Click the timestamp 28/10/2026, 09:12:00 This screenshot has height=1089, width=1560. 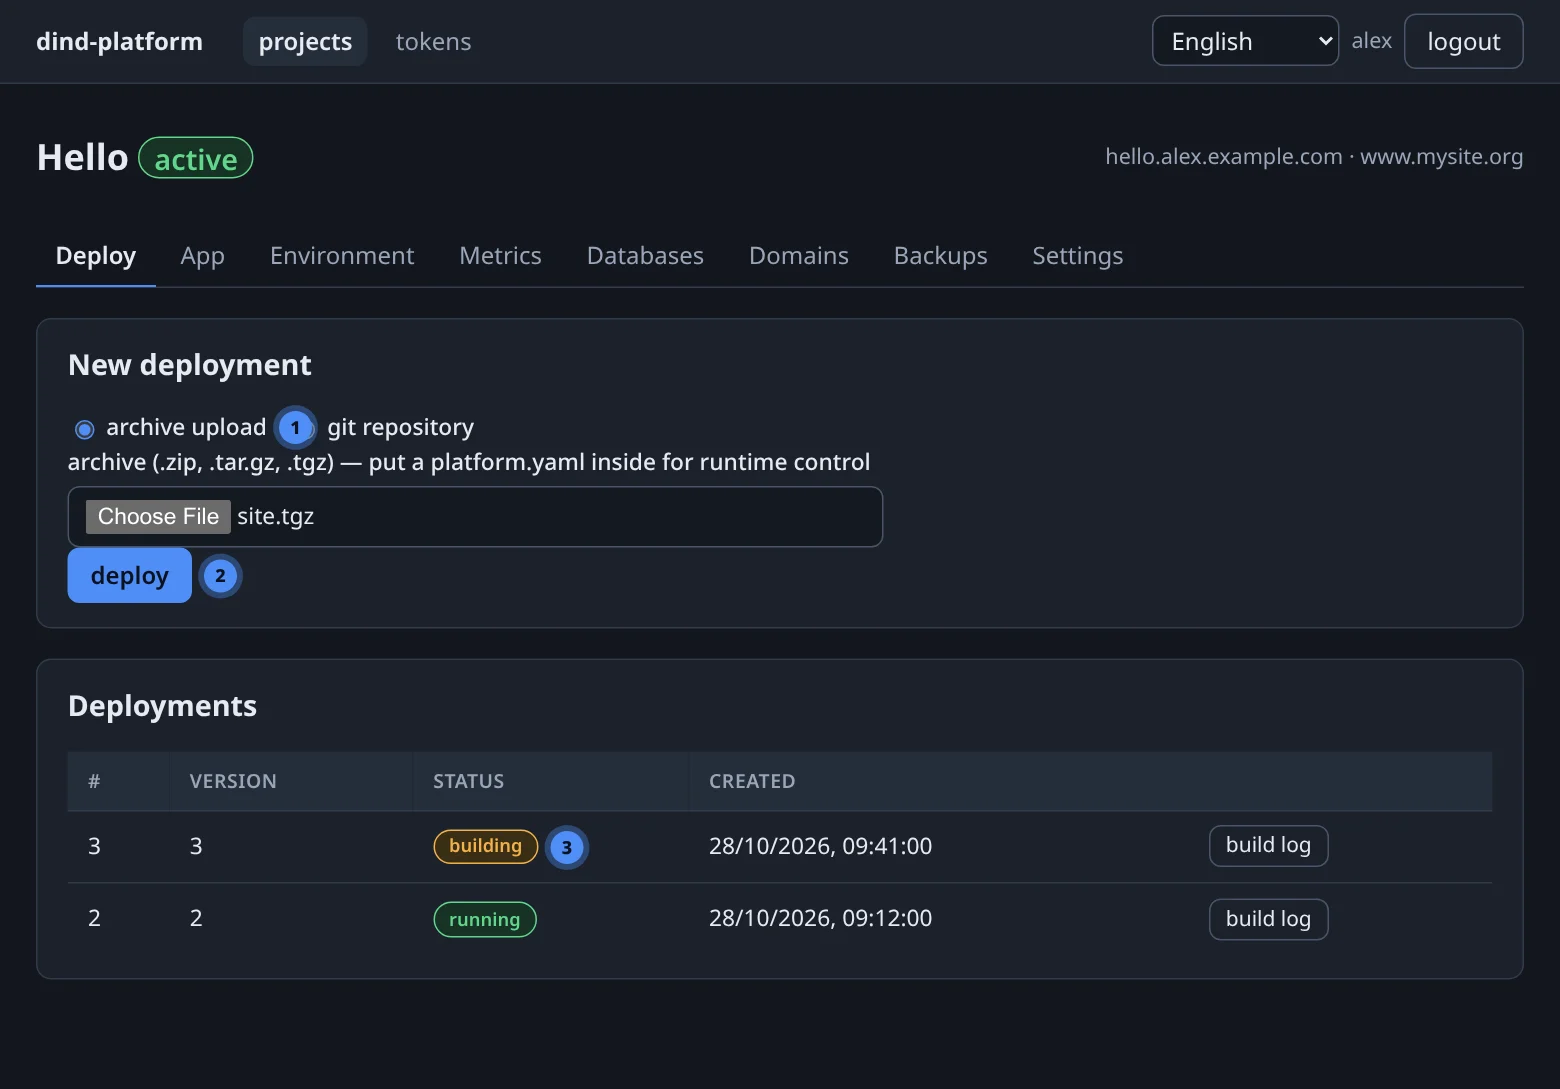point(820,918)
